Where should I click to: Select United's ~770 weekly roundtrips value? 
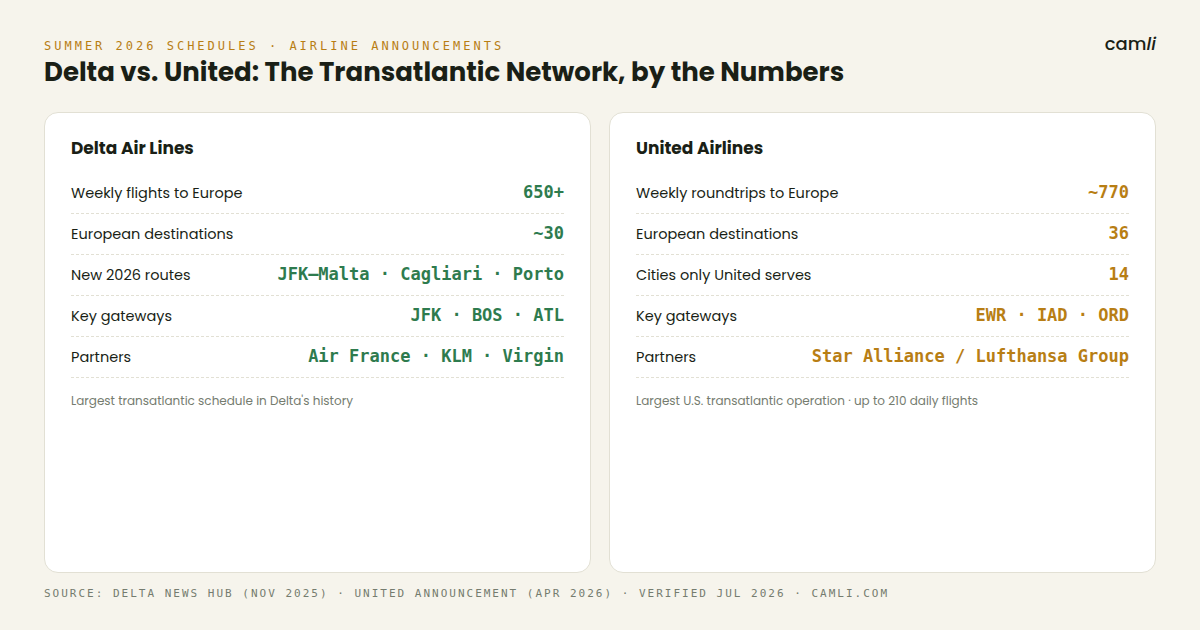coord(1108,192)
